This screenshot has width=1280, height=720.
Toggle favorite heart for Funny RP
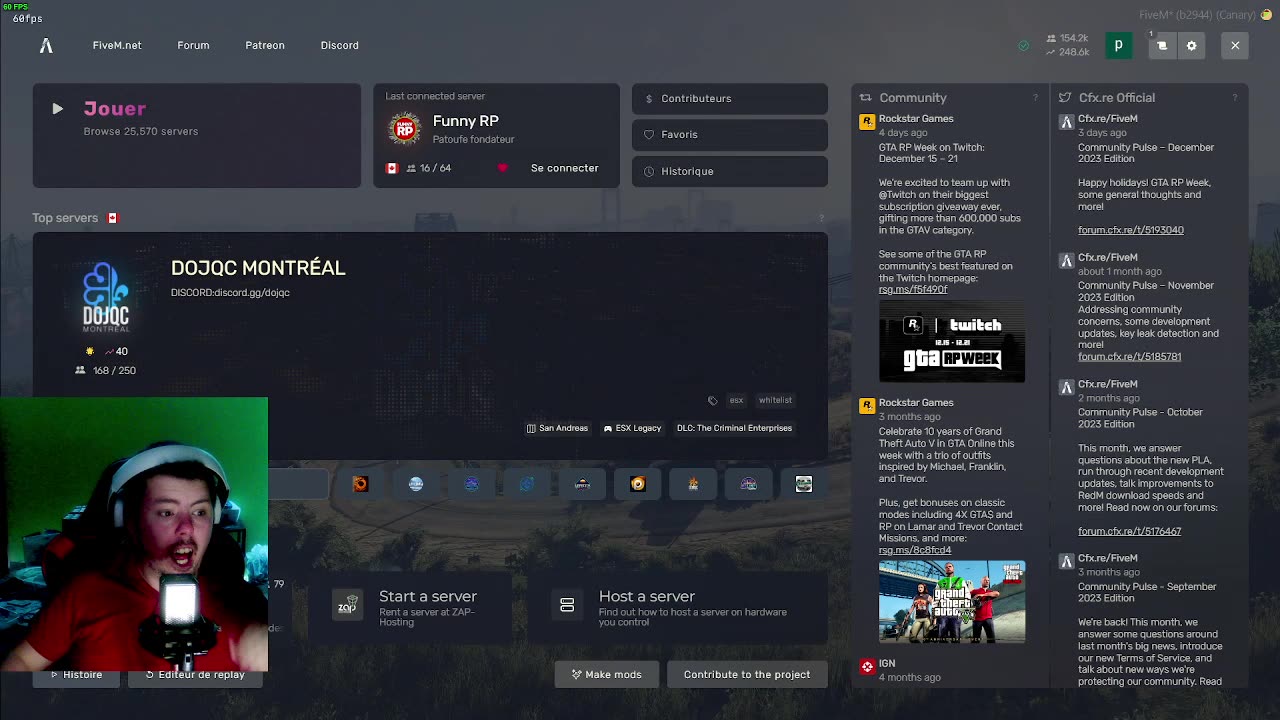pos(502,168)
